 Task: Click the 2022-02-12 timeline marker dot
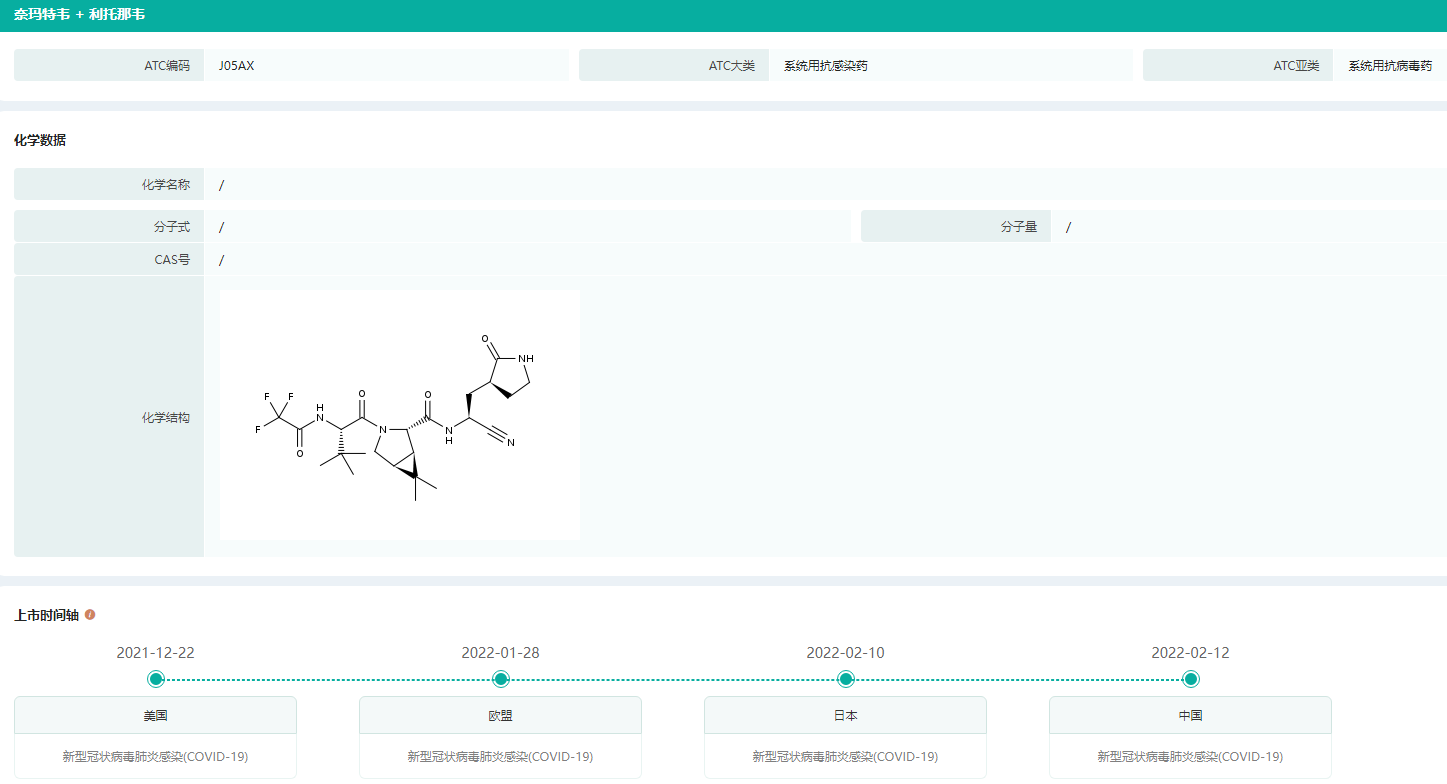[1191, 680]
